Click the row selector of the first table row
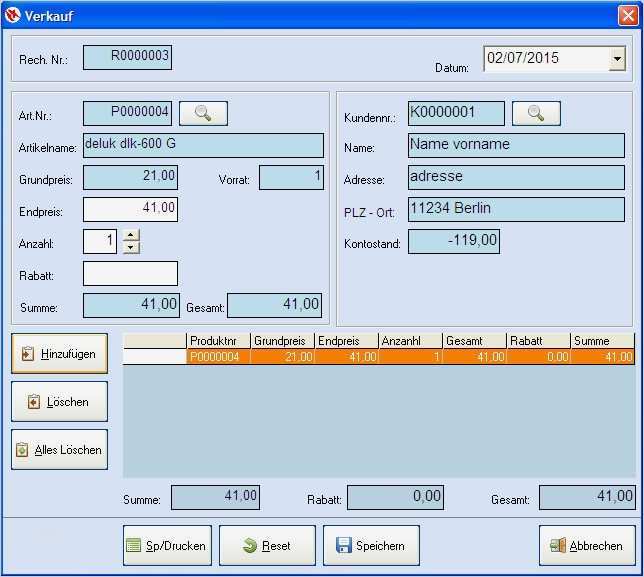 [x=155, y=356]
